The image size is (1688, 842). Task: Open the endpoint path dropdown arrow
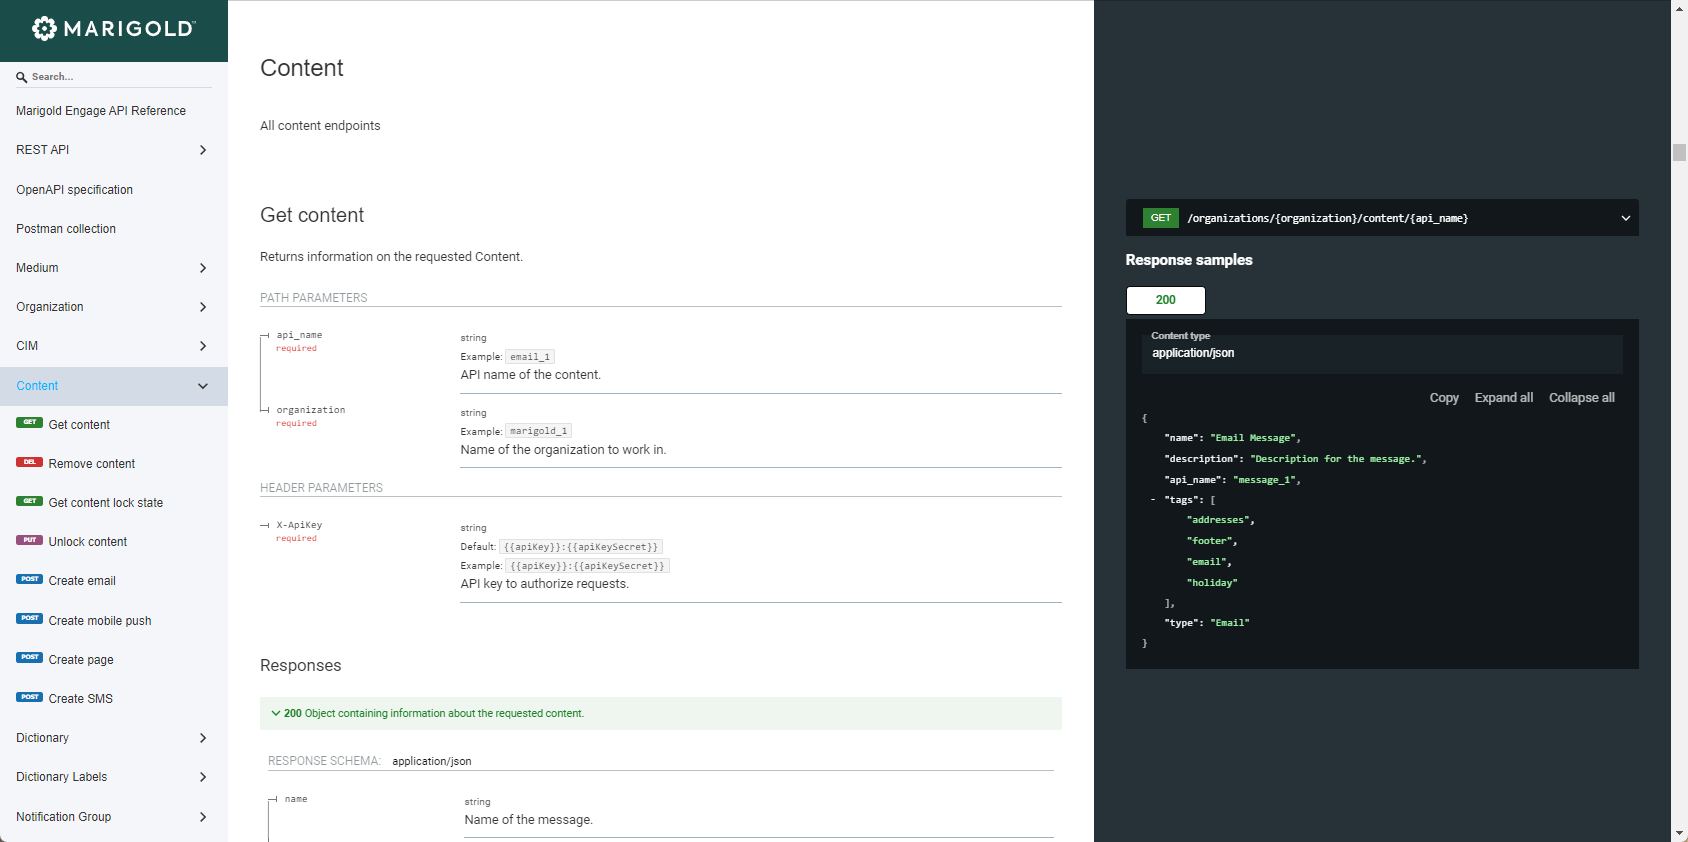pos(1625,218)
